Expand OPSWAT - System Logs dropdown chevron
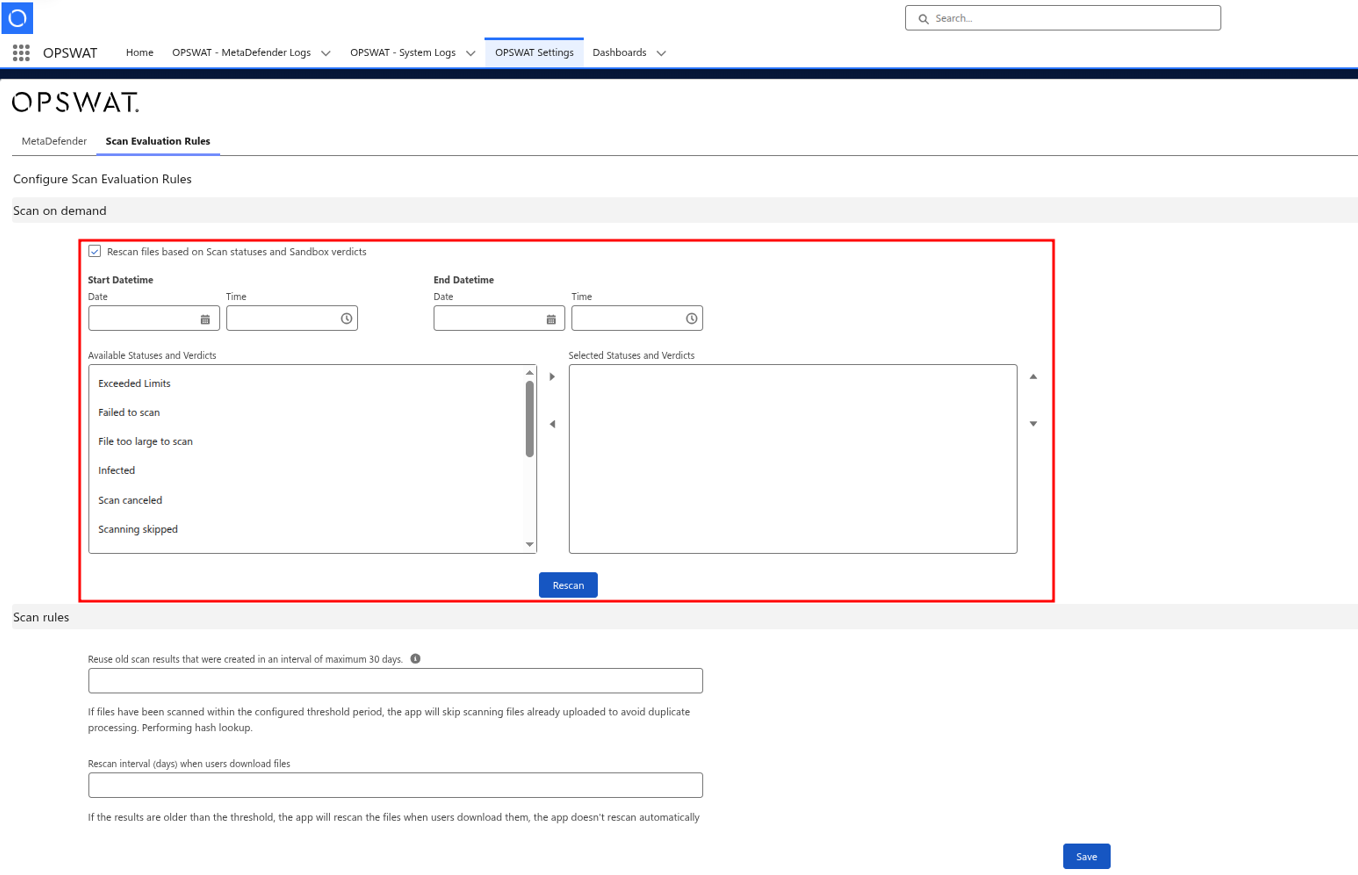This screenshot has width=1358, height=875. pyautogui.click(x=470, y=53)
